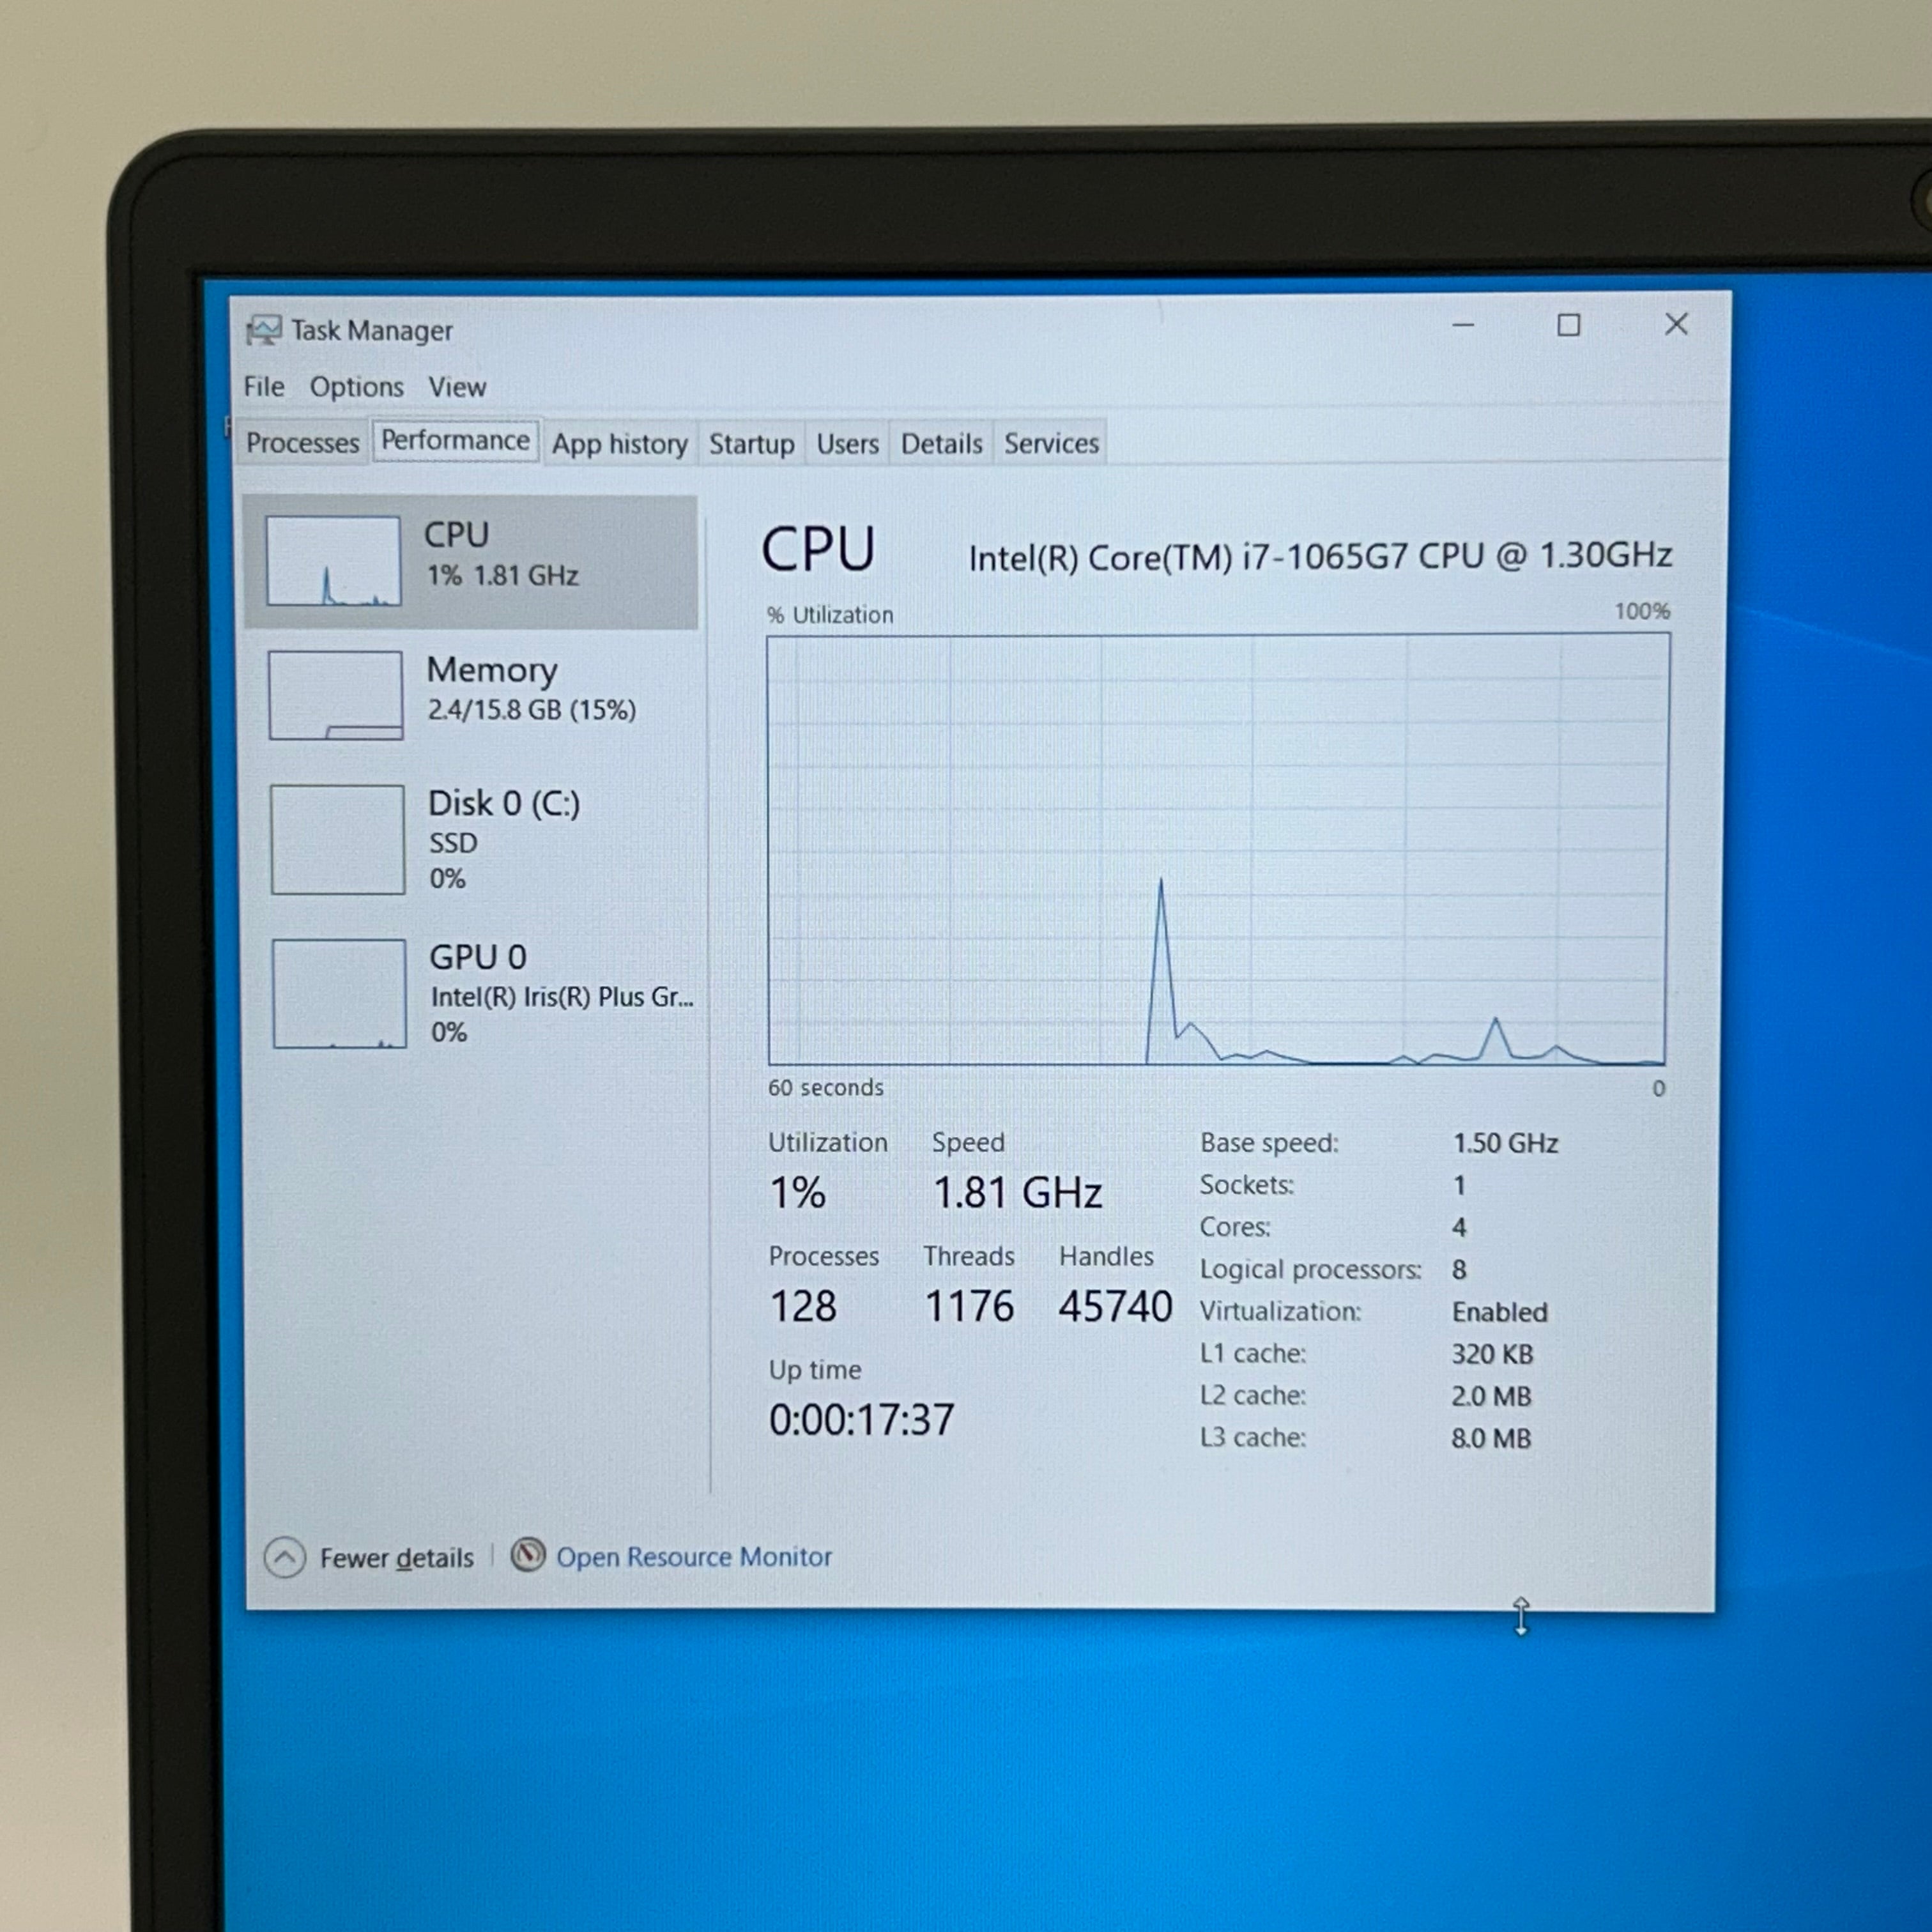
Task: Select the CPU mini graph thumbnail
Action: pyautogui.click(x=333, y=561)
